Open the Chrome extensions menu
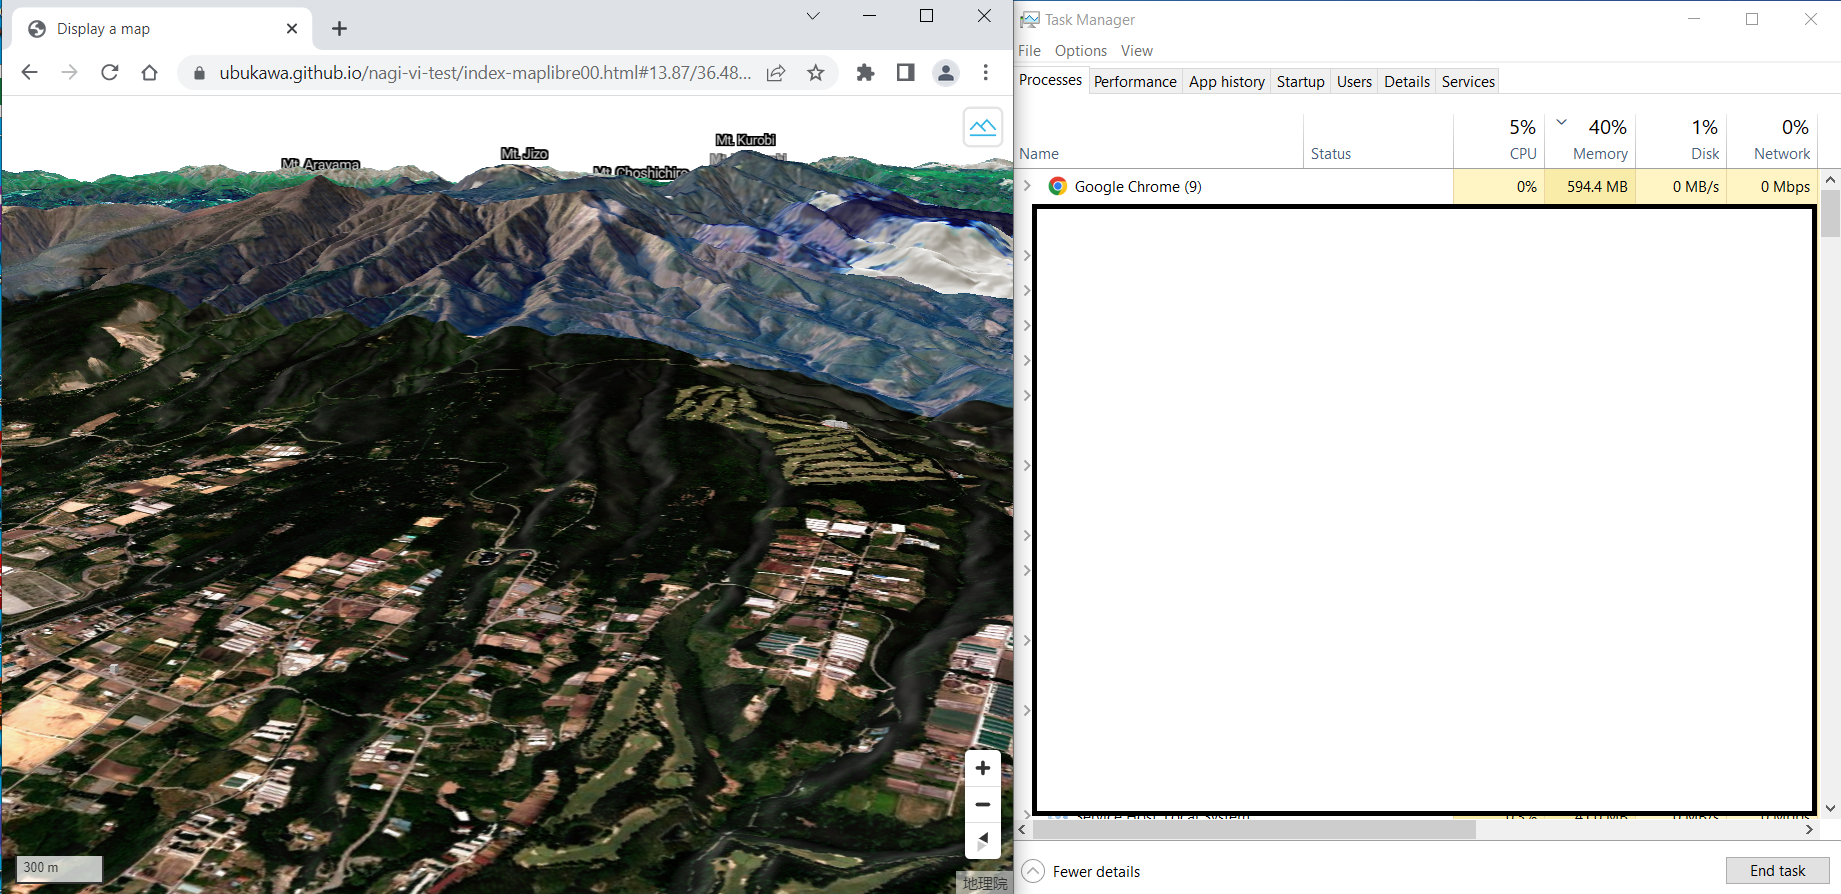The width and height of the screenshot is (1841, 894). click(x=866, y=72)
